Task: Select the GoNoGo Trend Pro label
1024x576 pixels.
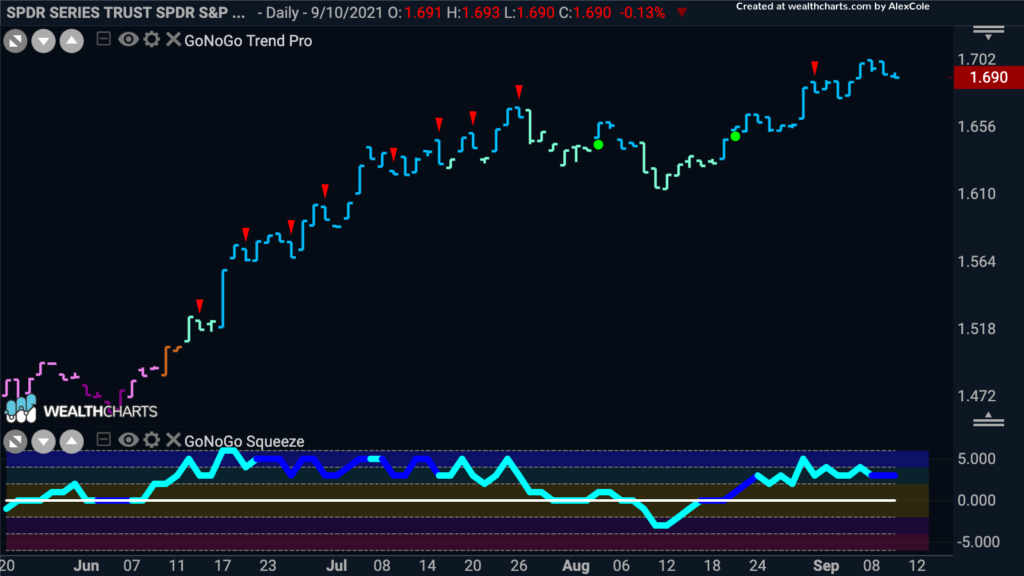Action: click(248, 40)
